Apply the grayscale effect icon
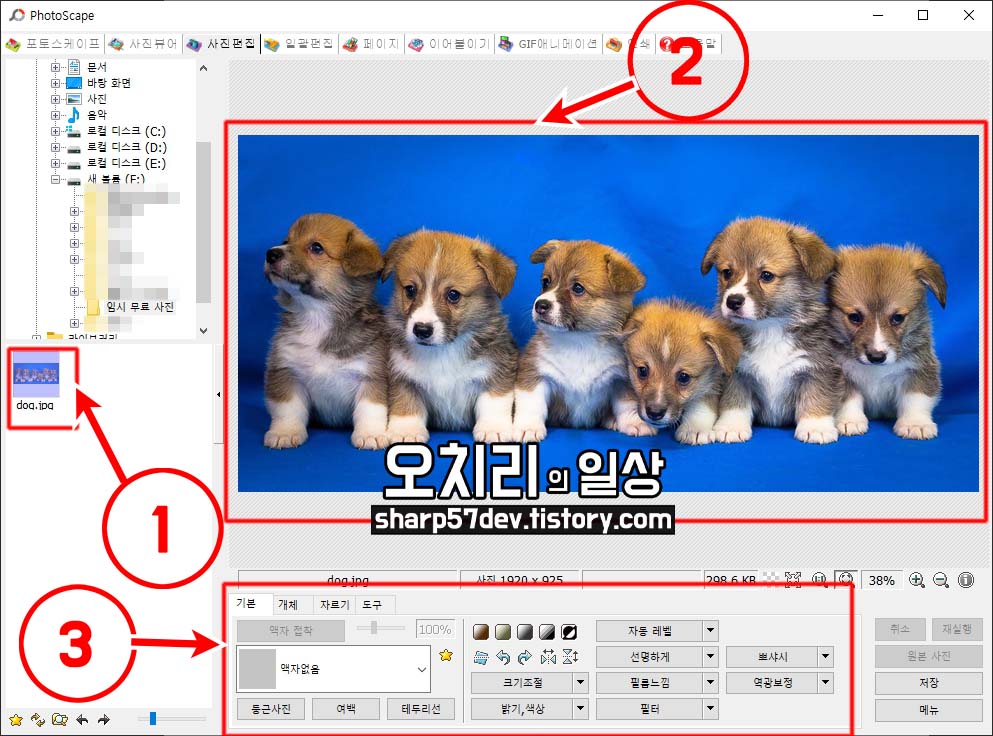Viewport: 993px width, 736px height. [525, 631]
